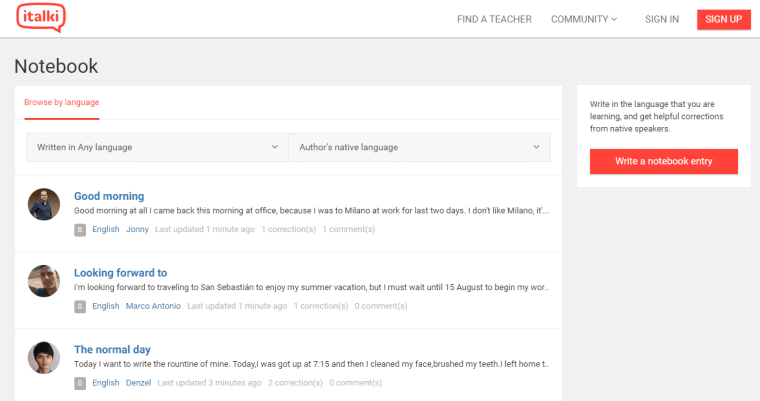Open The normal day entry title
Viewport: 760px width, 401px height.
112,350
